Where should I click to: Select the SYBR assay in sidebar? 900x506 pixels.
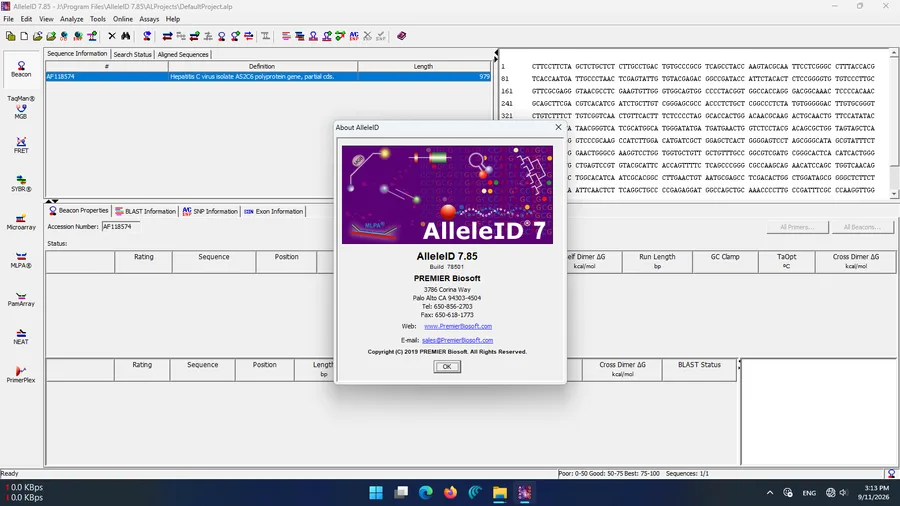[21, 184]
